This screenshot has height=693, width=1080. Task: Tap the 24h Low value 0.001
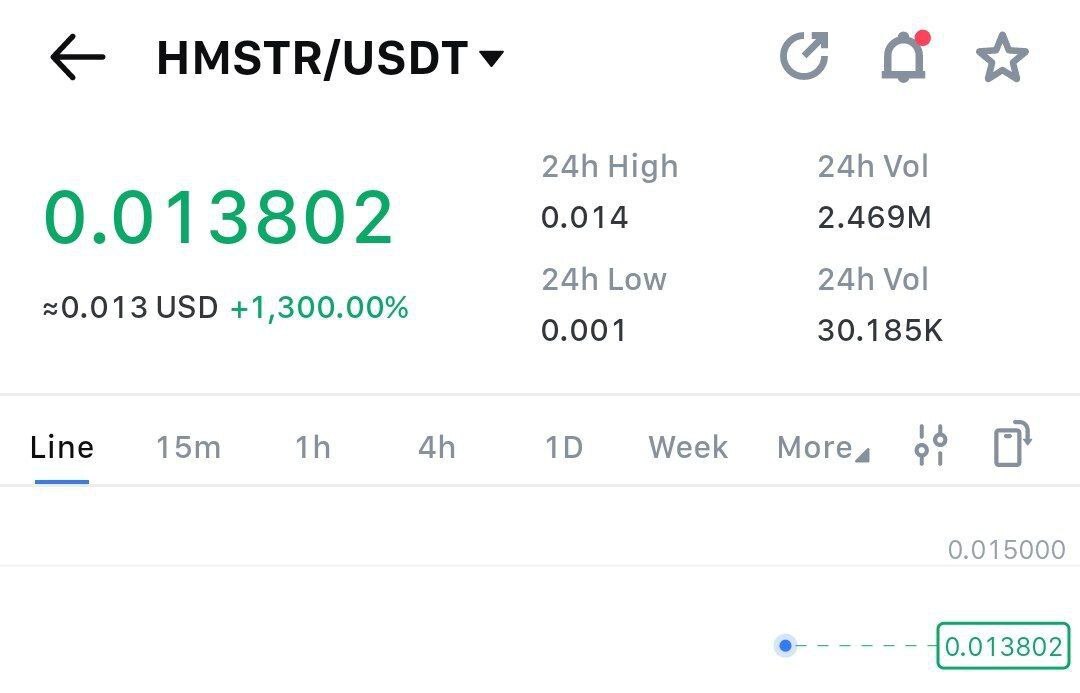pos(584,330)
